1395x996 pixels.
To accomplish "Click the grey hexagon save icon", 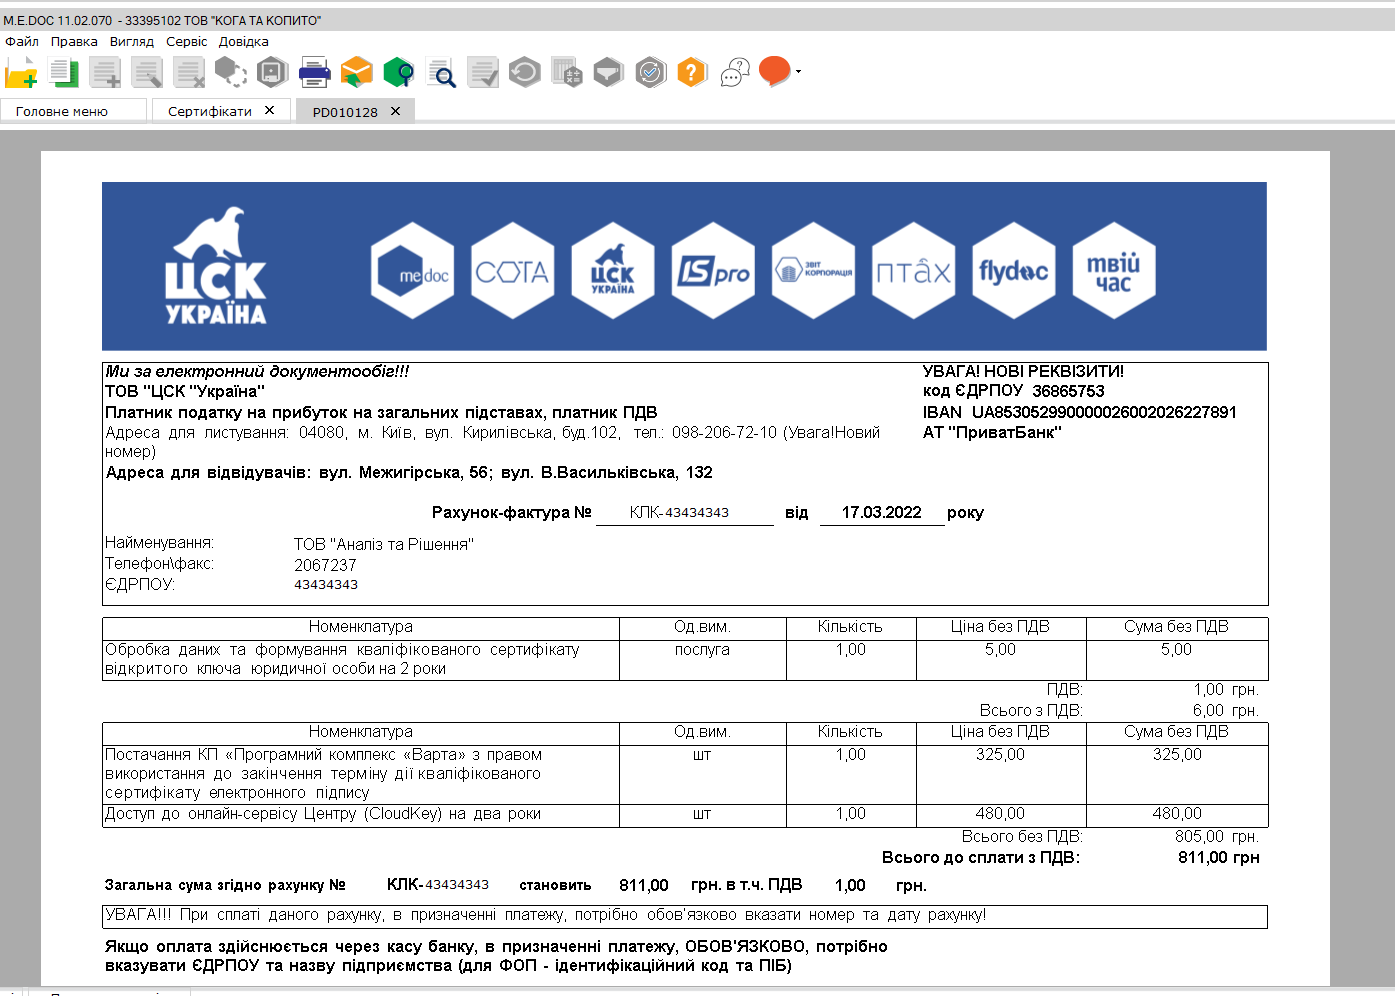I will [272, 73].
